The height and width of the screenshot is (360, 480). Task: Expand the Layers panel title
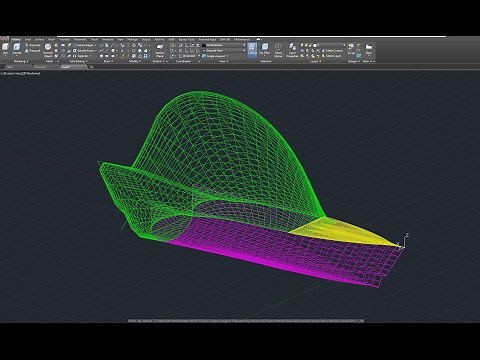(315, 61)
